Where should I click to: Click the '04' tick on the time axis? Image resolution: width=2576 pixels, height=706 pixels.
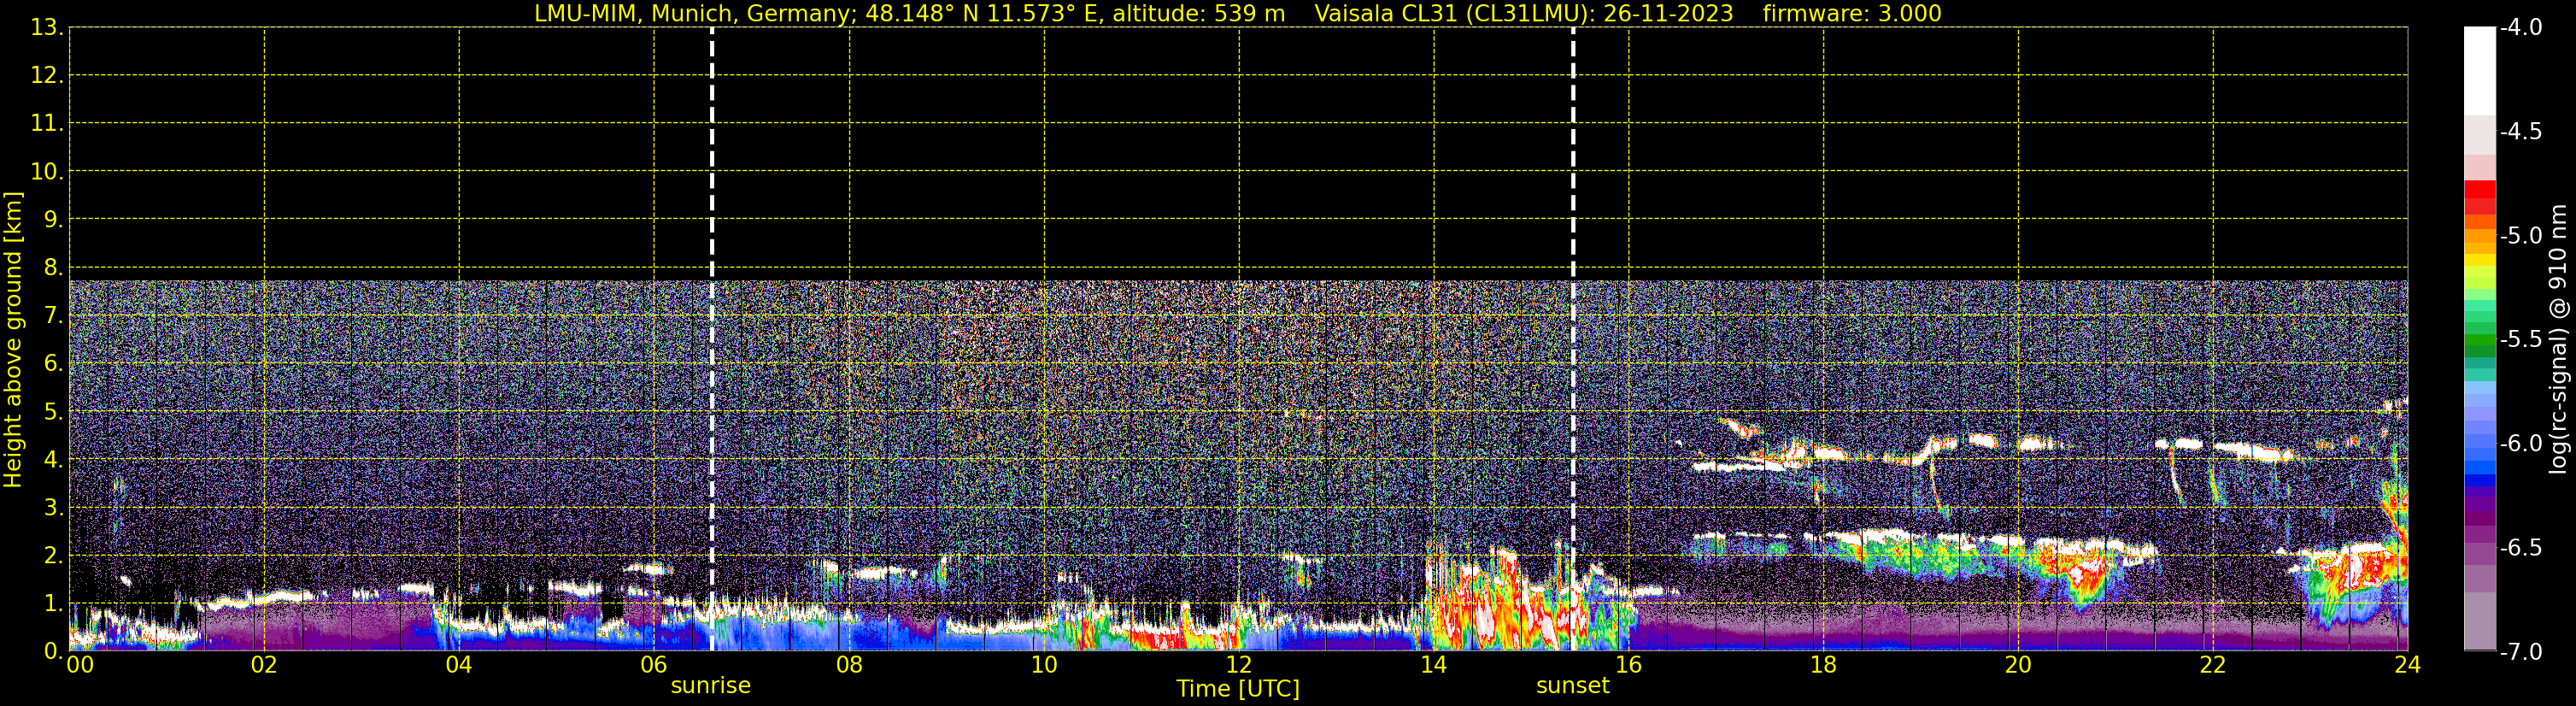point(459,665)
